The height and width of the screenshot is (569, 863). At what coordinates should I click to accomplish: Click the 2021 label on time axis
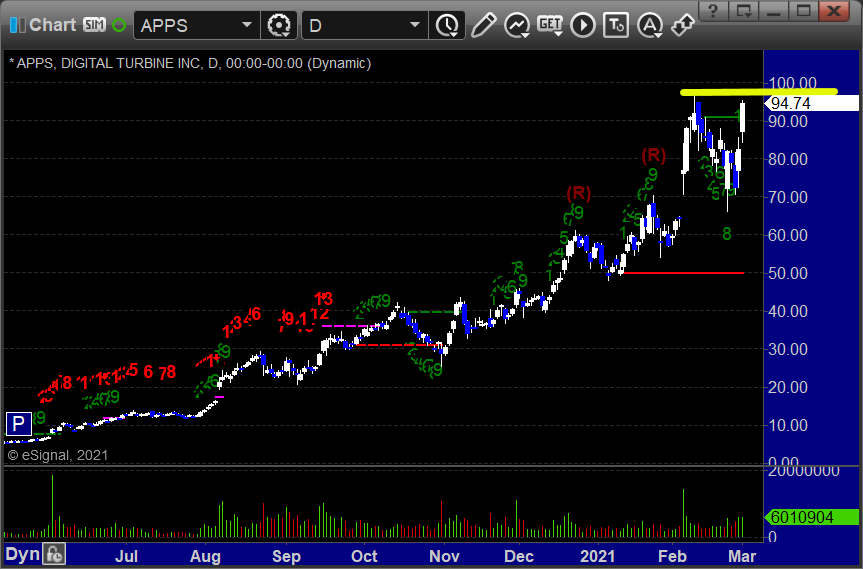coord(598,556)
